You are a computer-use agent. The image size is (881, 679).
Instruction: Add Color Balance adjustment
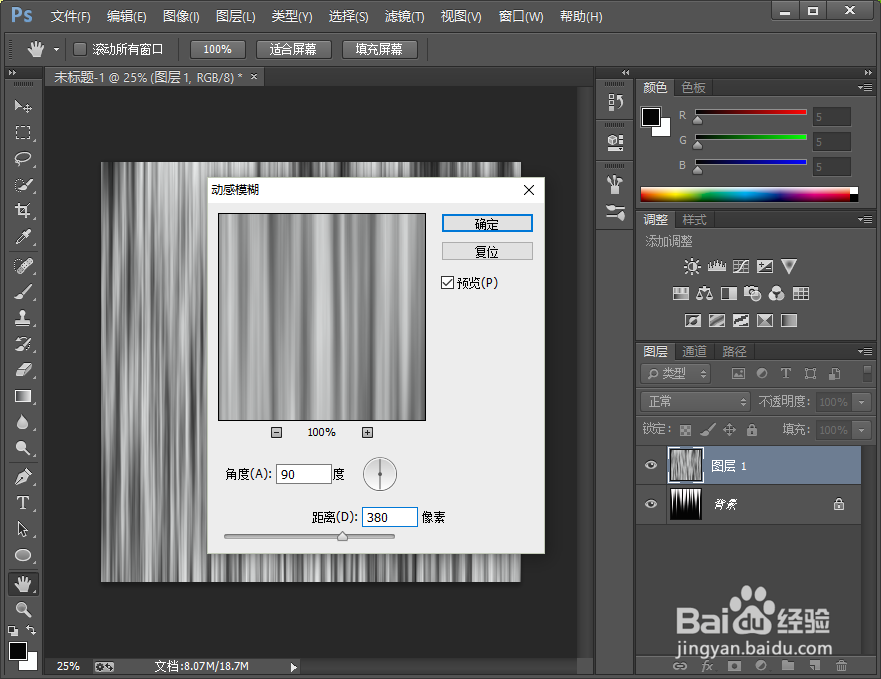[704, 293]
